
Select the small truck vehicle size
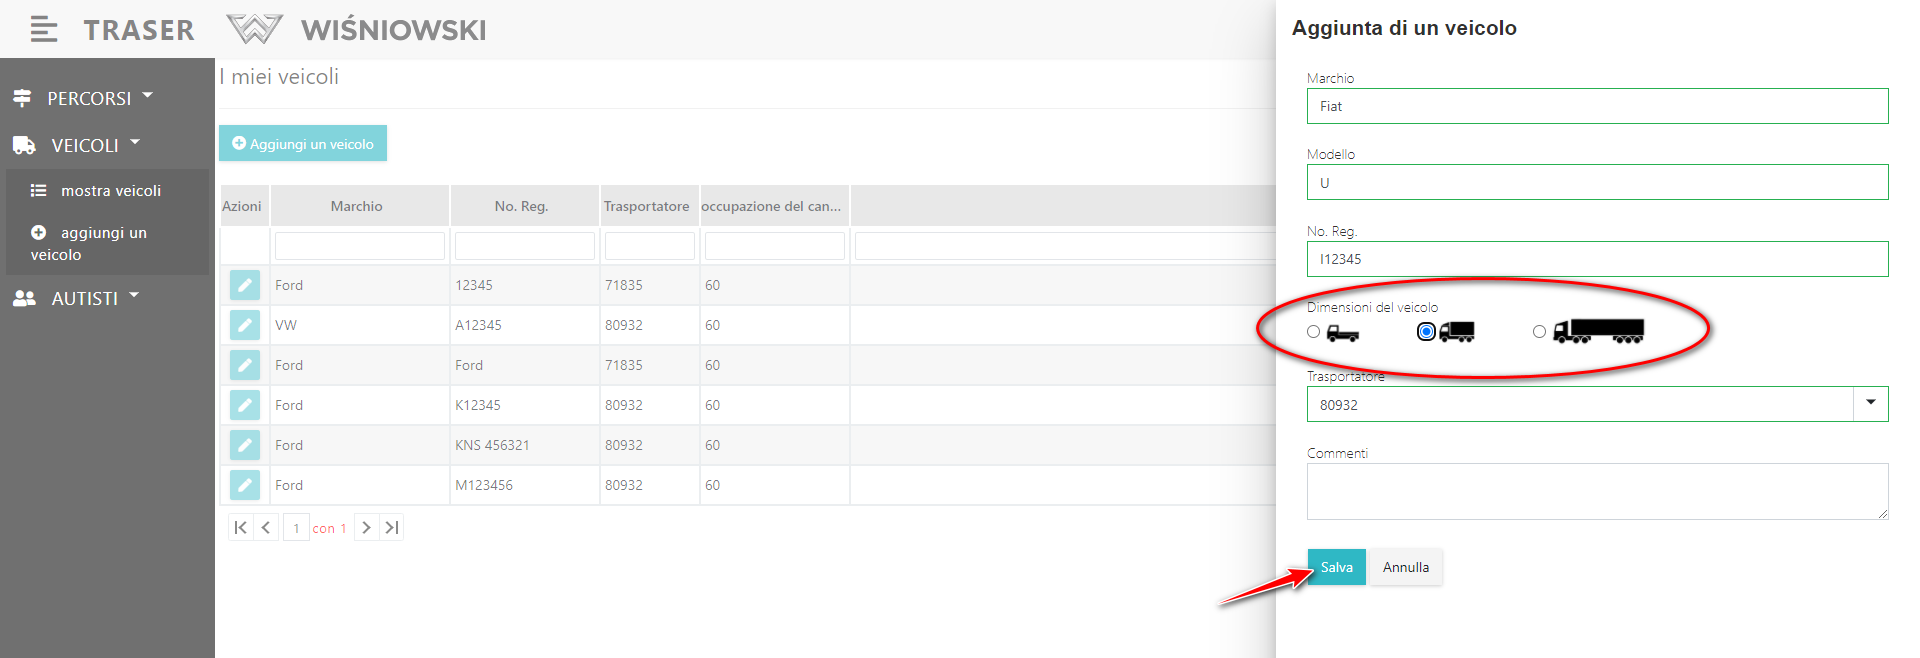(1314, 332)
